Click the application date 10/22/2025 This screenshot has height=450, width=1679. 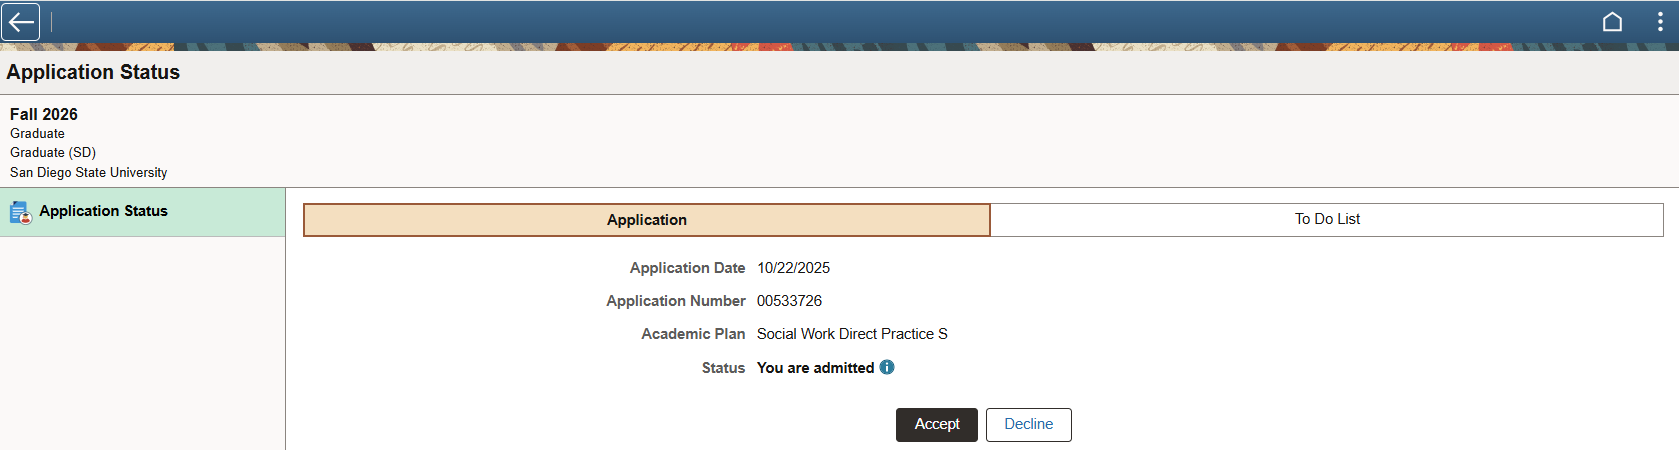[793, 268]
